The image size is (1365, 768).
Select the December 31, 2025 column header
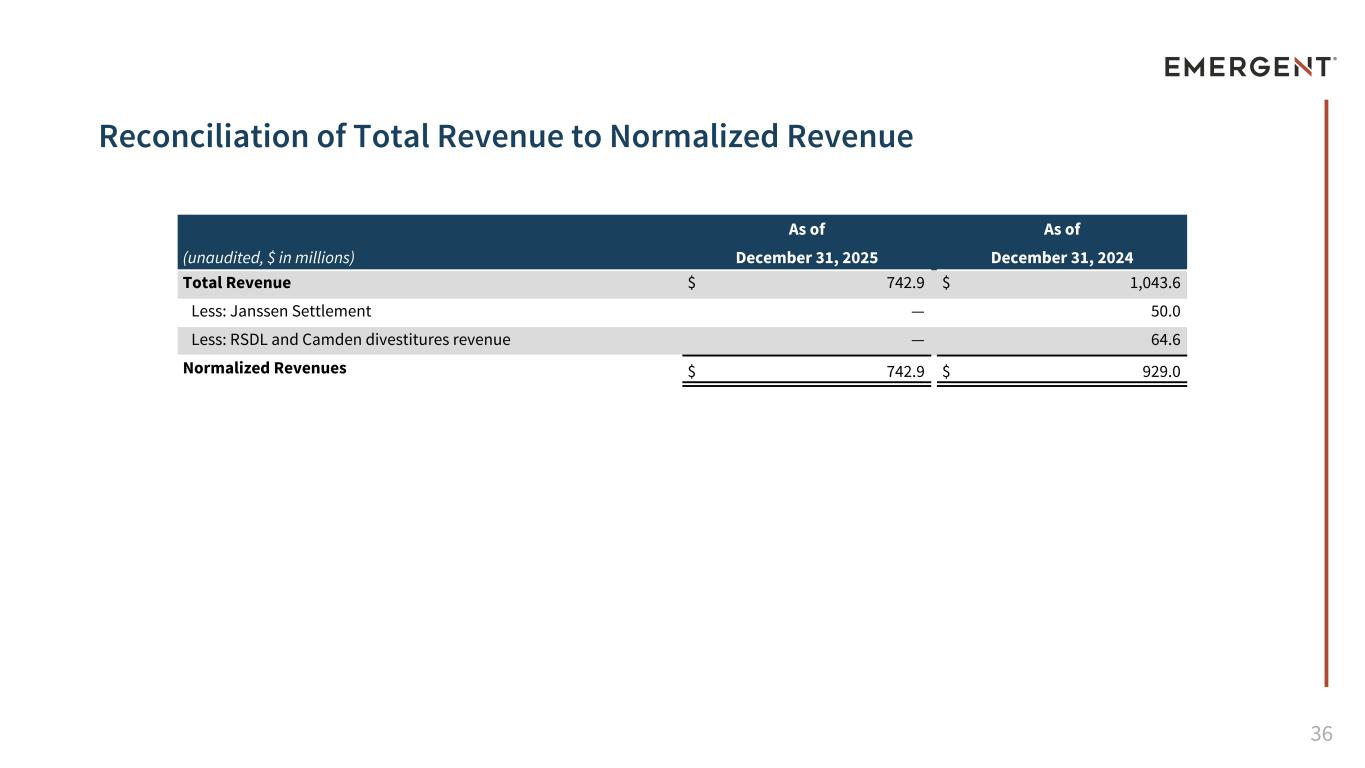coord(806,257)
